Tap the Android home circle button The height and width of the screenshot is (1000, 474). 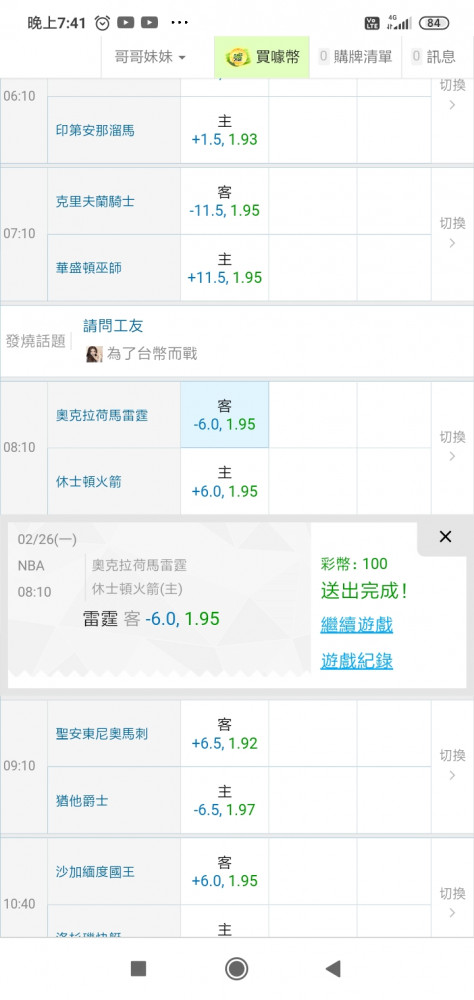tap(237, 968)
